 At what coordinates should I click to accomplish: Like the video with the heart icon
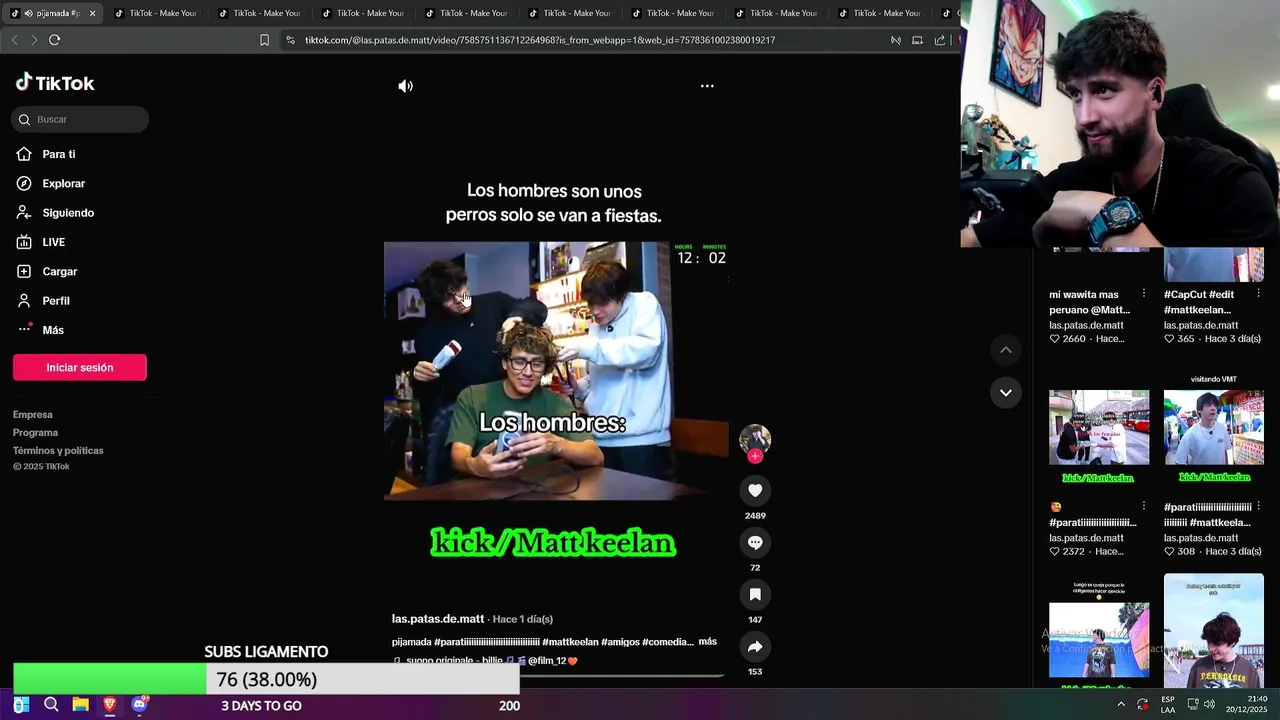pyautogui.click(x=755, y=490)
